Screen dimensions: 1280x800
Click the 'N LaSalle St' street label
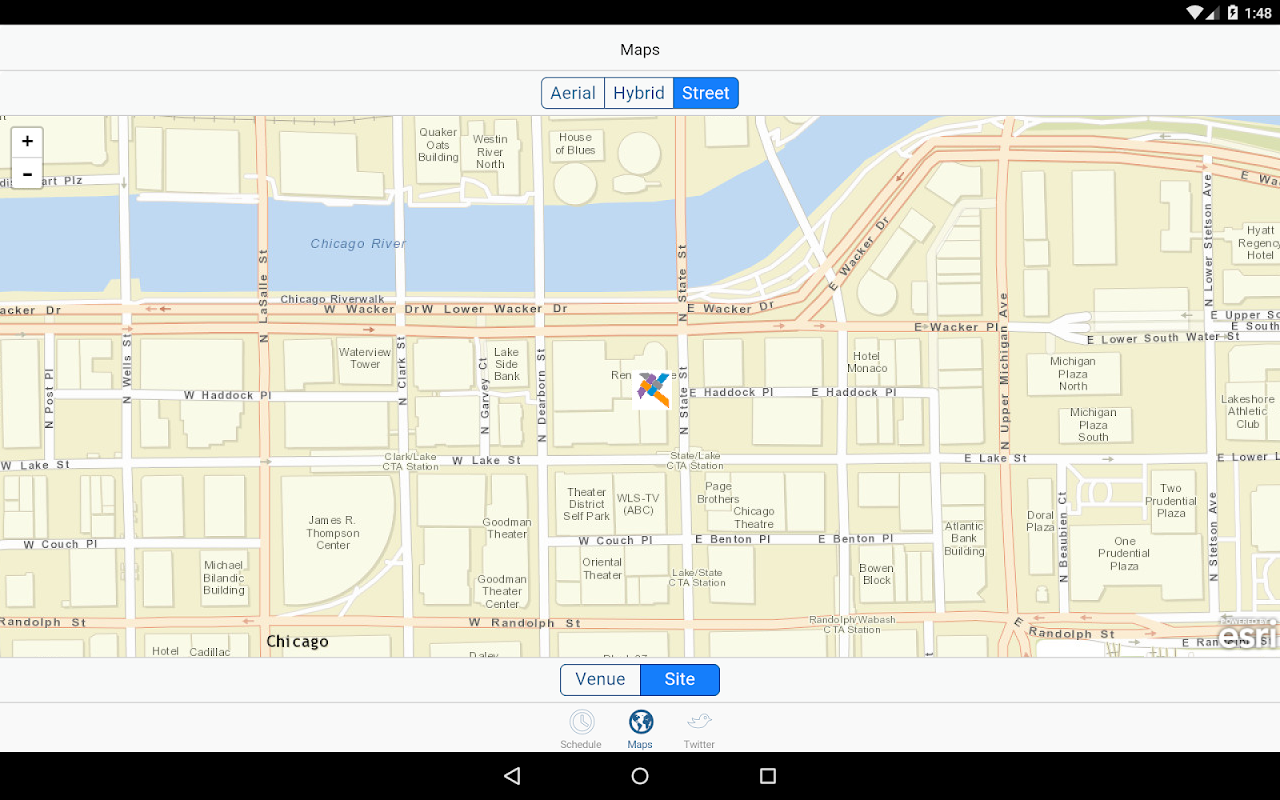tap(264, 296)
